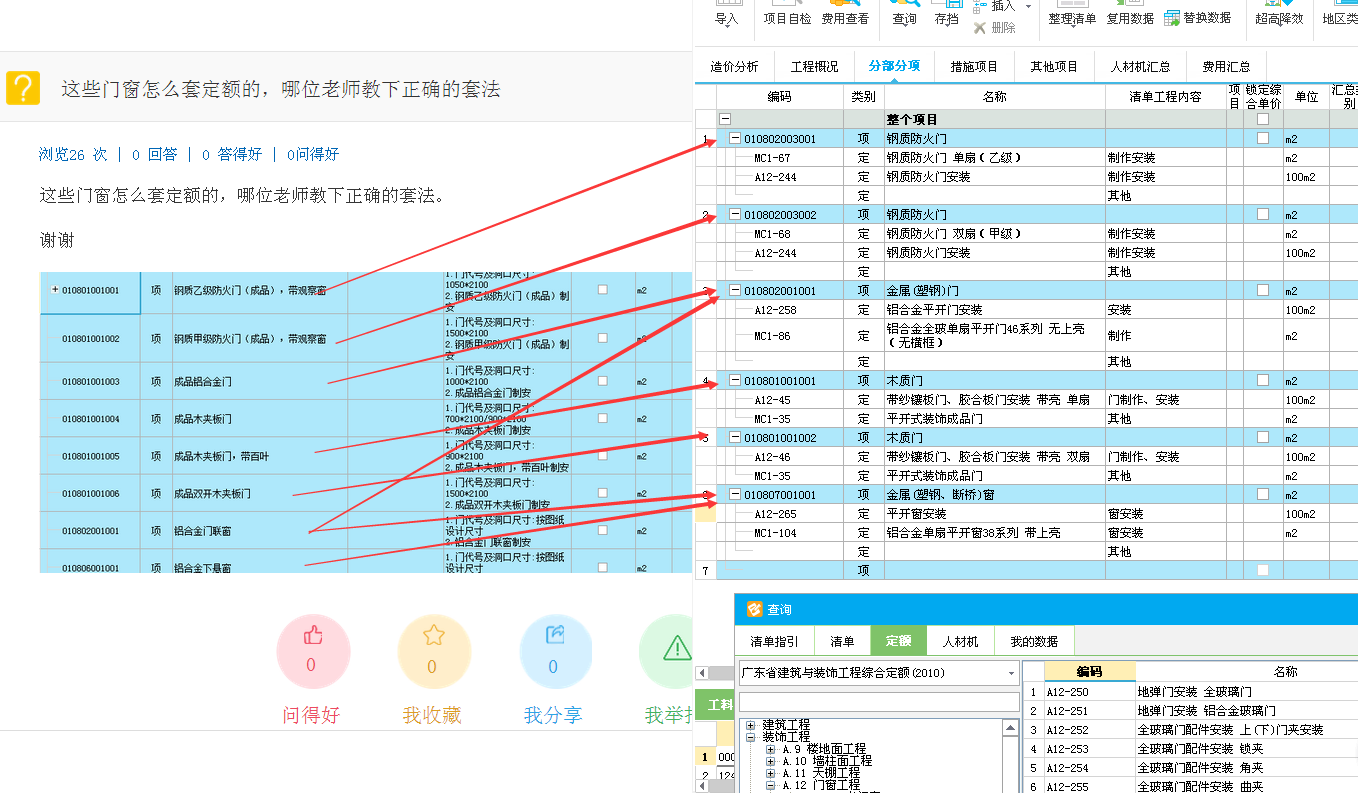Toggle lock checkbox for 010801001001 row
The height and width of the screenshot is (793, 1358).
point(1263,380)
